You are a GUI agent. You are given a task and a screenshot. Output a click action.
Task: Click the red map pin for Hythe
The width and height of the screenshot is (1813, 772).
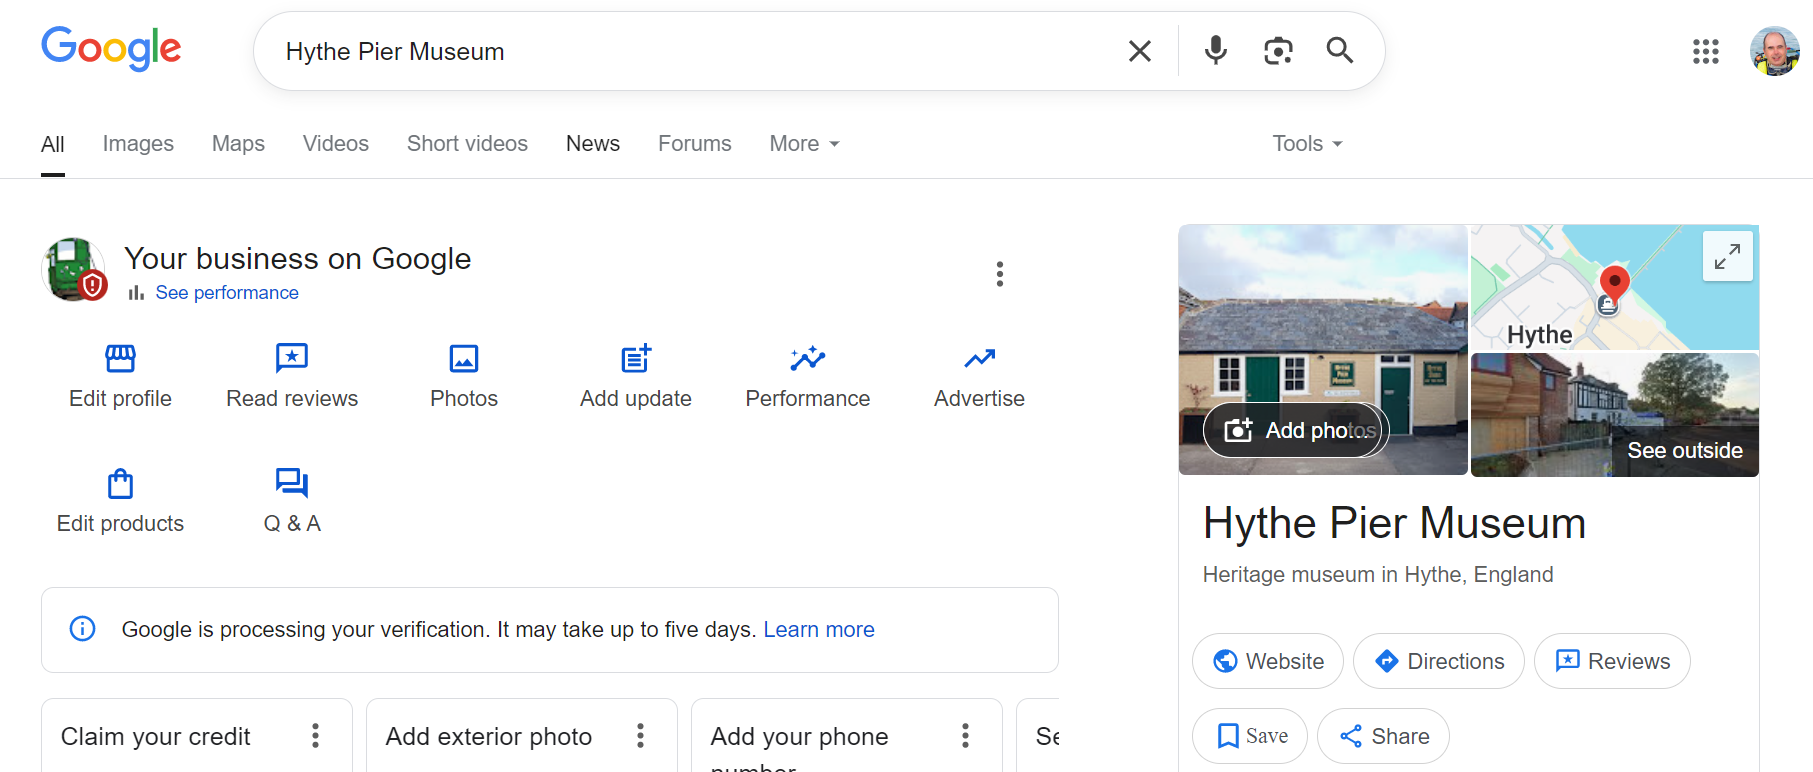[1614, 283]
